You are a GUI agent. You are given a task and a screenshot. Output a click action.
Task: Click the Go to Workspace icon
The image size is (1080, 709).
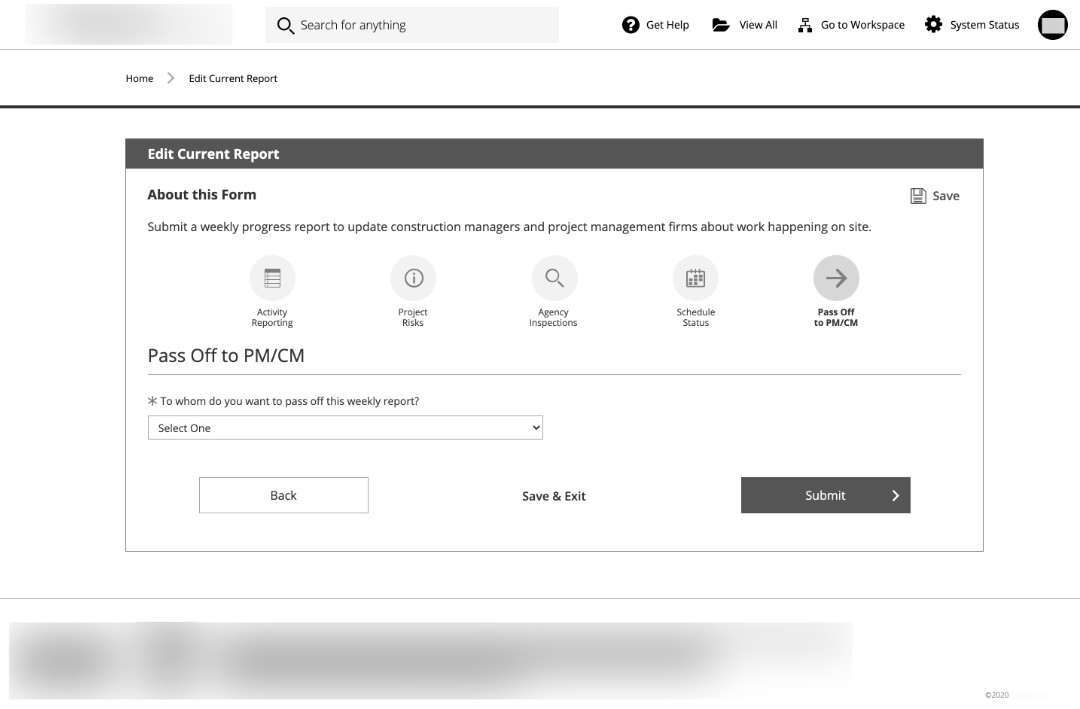[x=806, y=24]
